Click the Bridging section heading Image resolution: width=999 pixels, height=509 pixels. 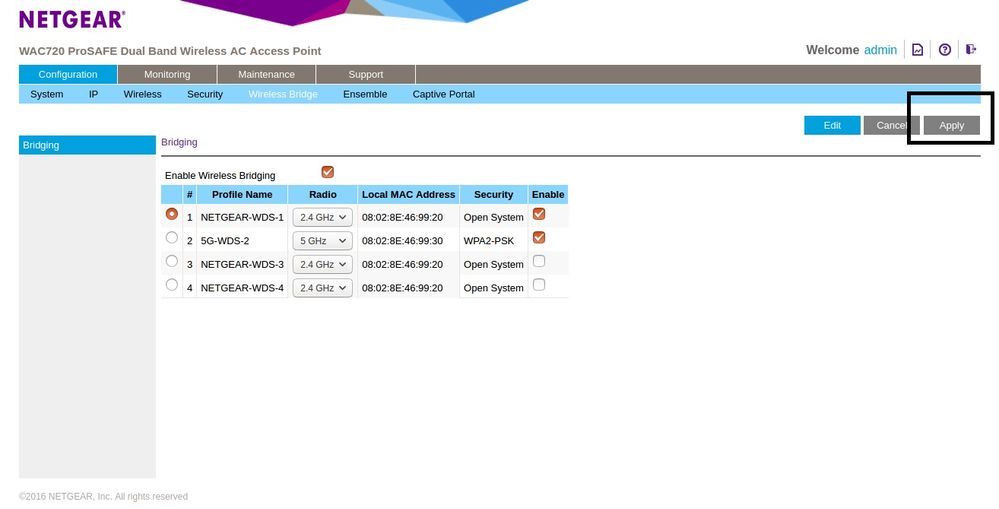coord(179,142)
